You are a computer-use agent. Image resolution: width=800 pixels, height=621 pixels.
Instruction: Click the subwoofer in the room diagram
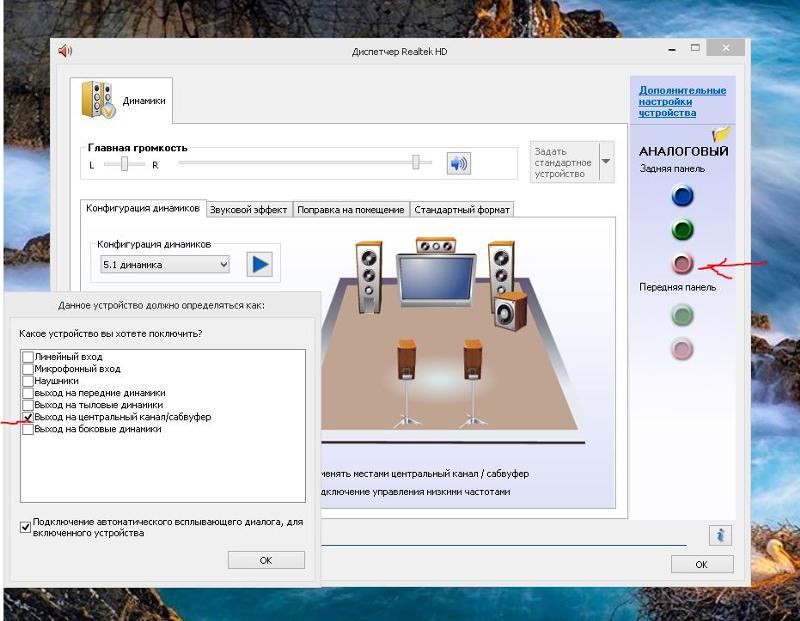[510, 310]
